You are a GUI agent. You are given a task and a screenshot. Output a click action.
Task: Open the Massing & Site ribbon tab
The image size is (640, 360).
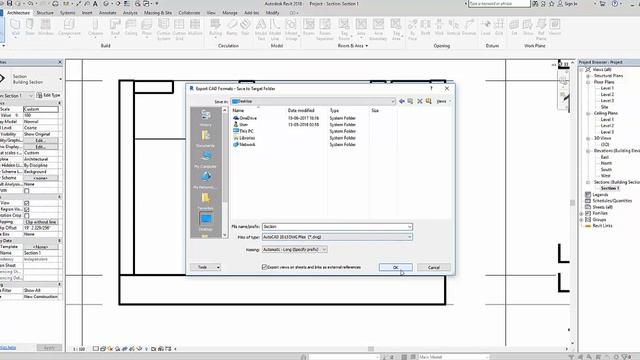(158, 13)
